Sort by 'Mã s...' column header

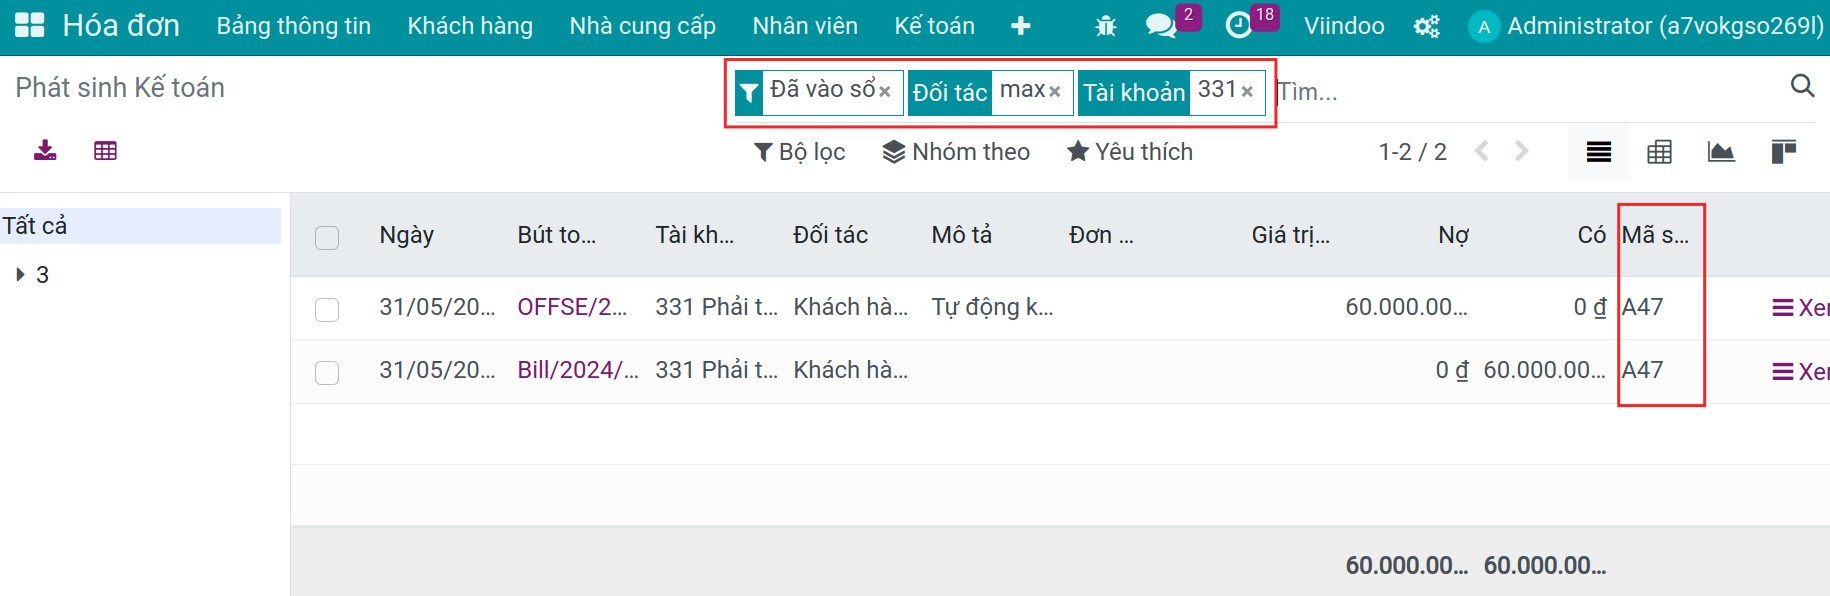(1655, 235)
